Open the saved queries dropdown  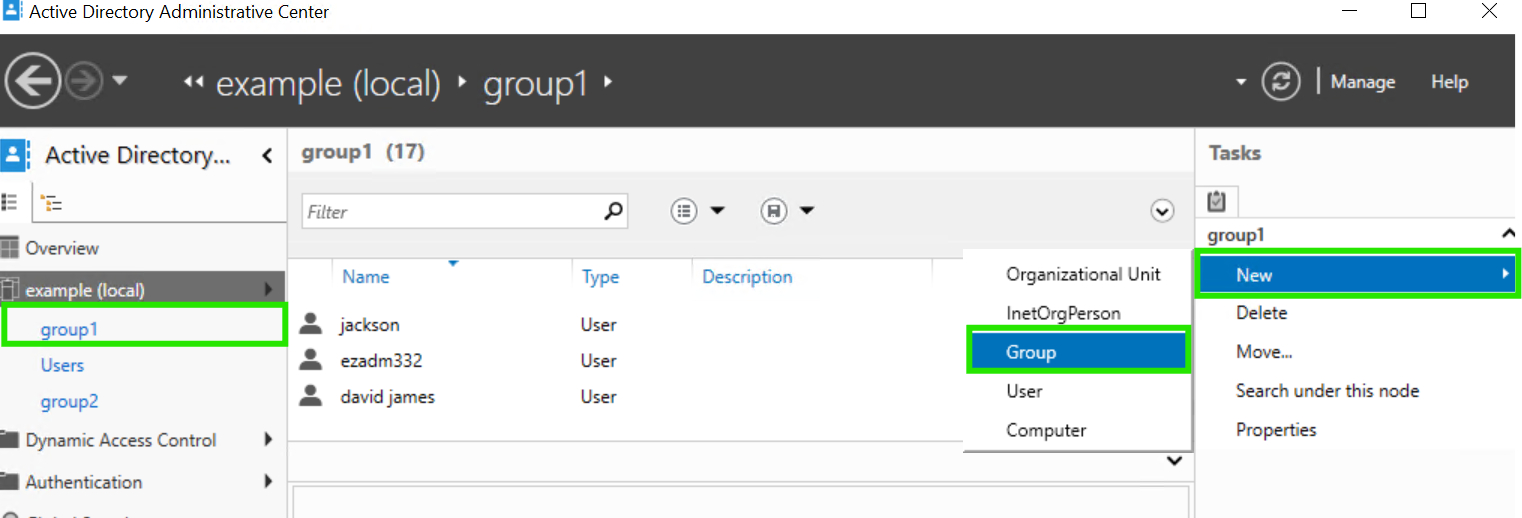pos(787,211)
